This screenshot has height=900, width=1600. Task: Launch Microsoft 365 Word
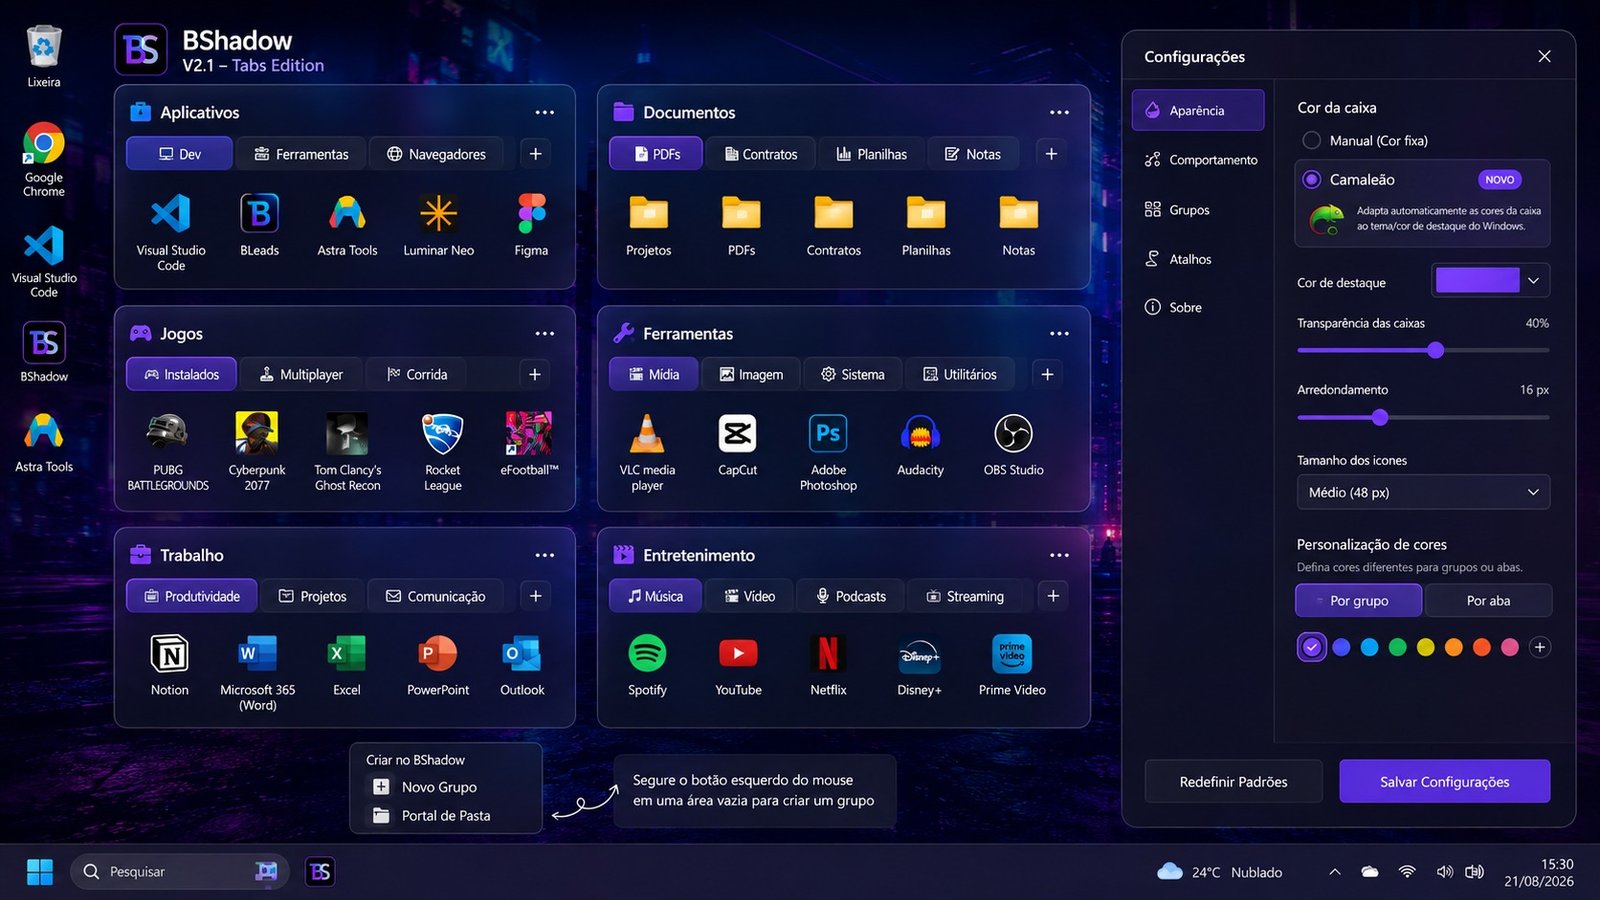[257, 654]
